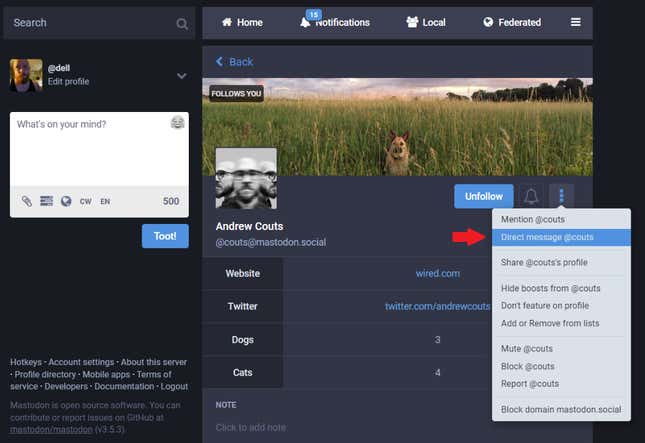
Task: Click the Click to add note field
Action: [x=251, y=427]
